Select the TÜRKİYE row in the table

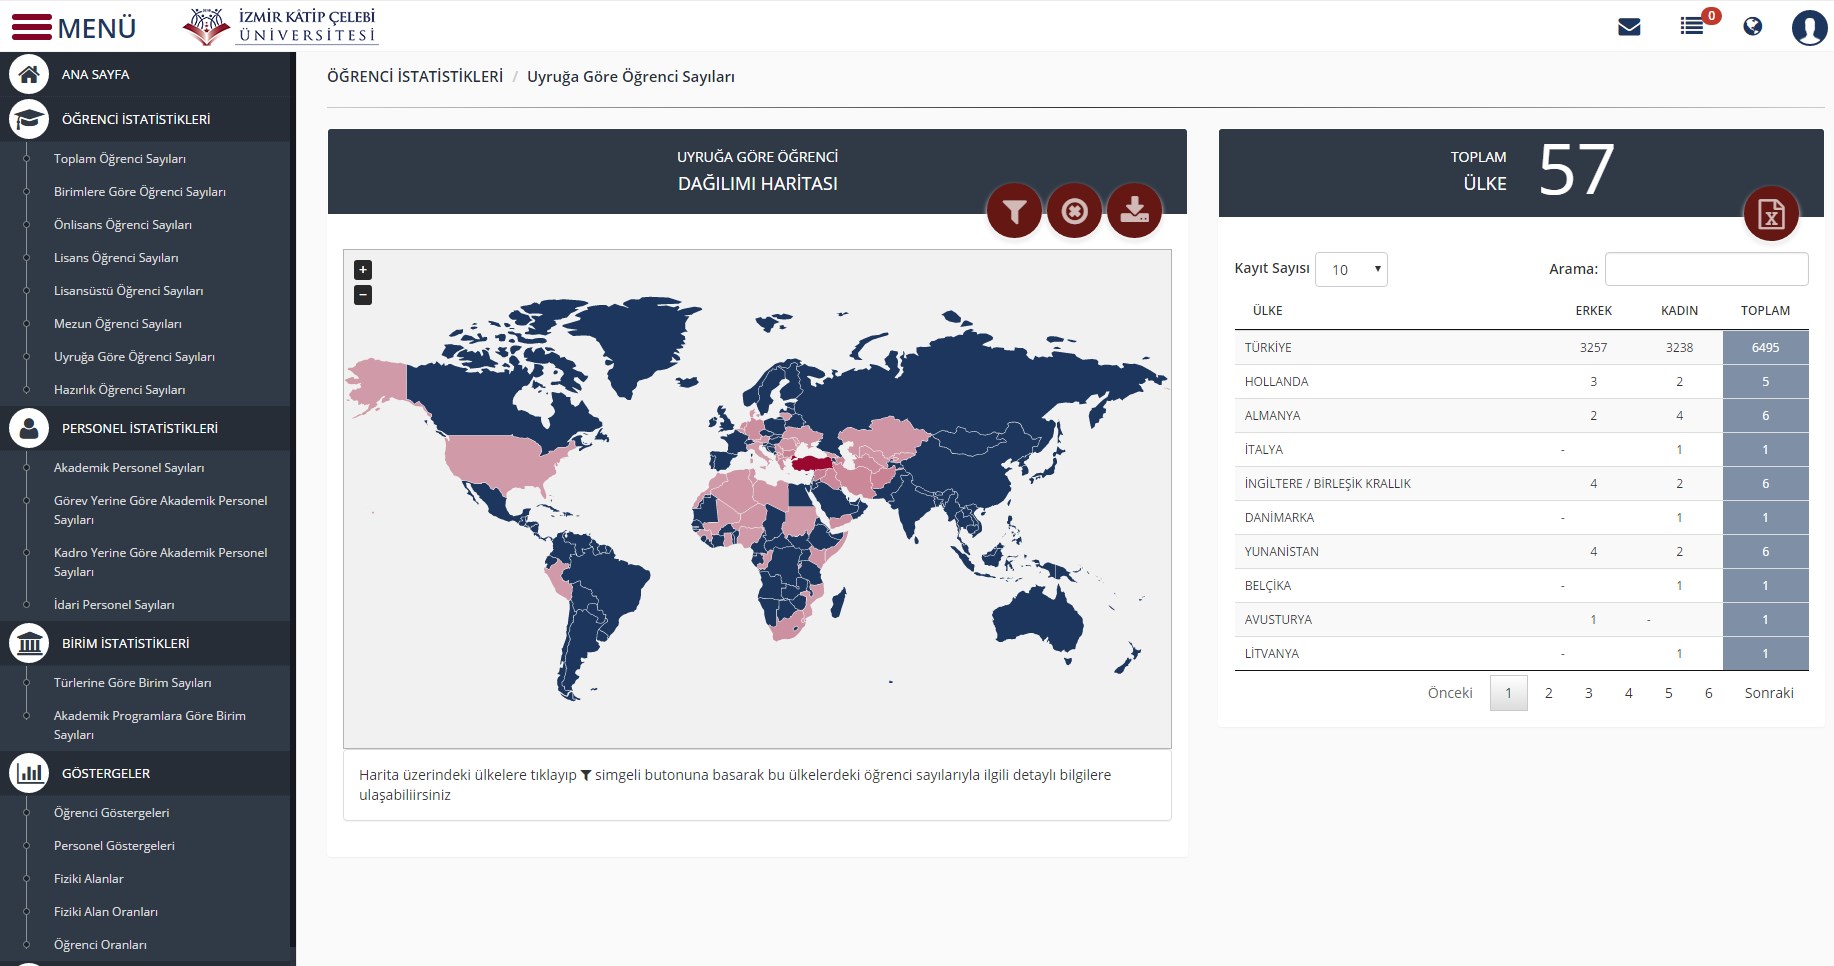coord(1521,347)
